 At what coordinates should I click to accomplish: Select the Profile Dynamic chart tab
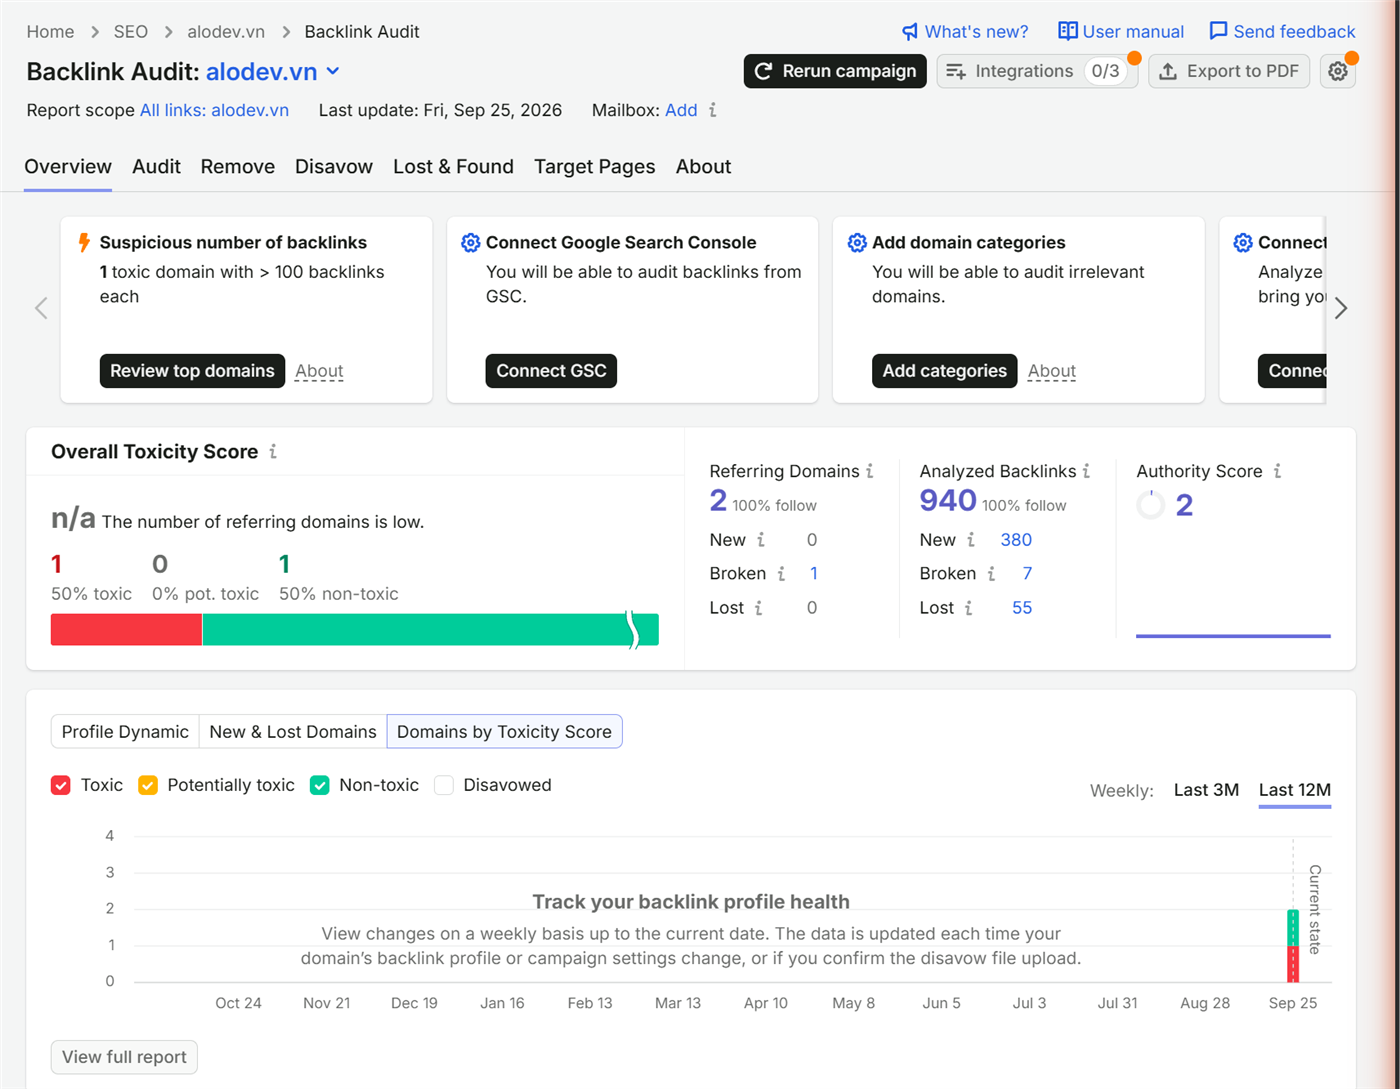click(x=125, y=732)
